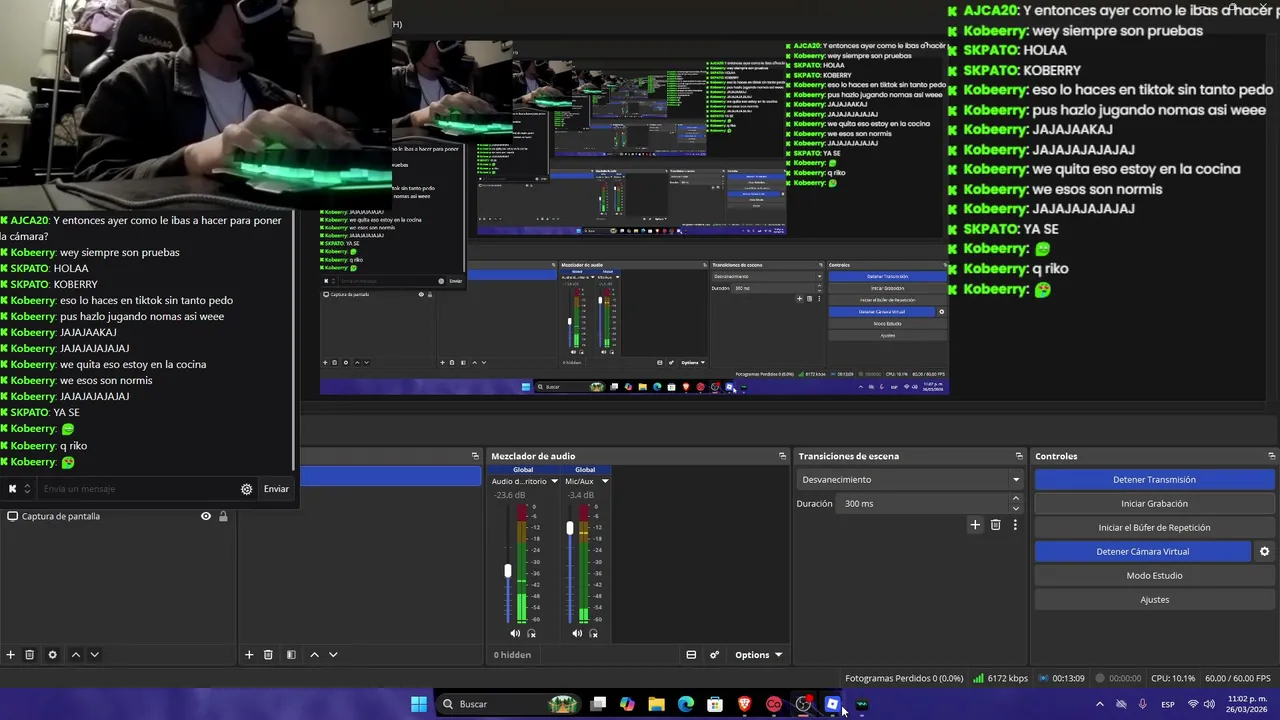Open scene filters gear icon

tap(52, 655)
